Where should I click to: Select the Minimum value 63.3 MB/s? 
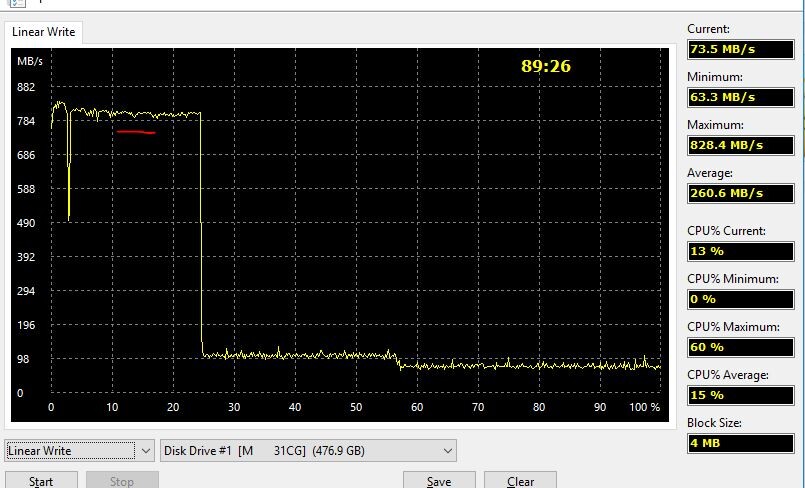[x=740, y=97]
